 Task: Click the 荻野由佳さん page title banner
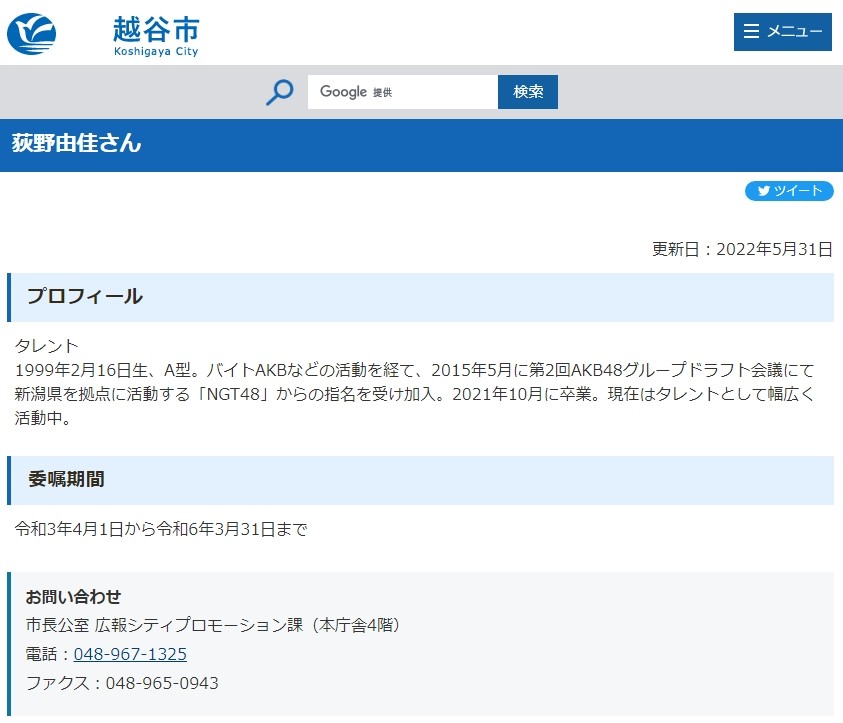pyautogui.click(x=77, y=144)
